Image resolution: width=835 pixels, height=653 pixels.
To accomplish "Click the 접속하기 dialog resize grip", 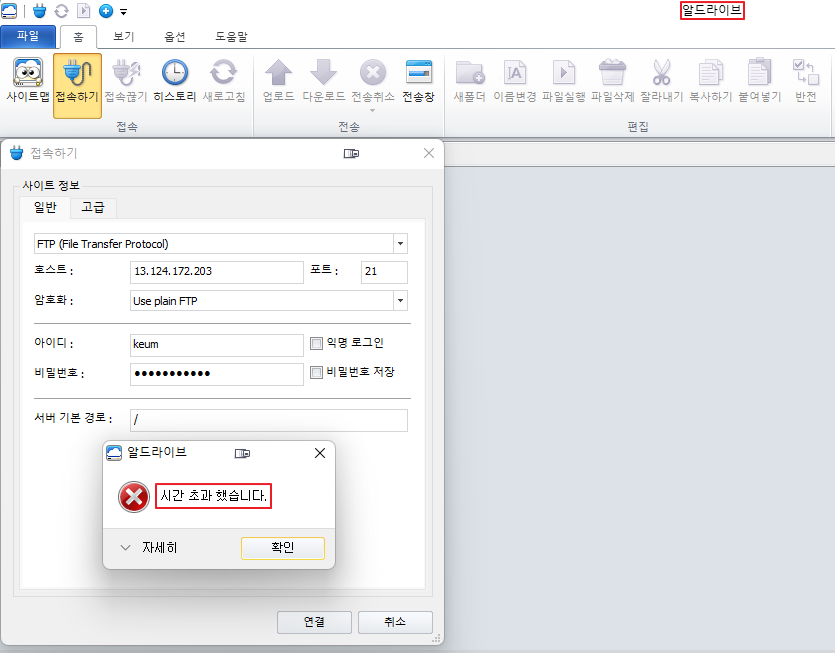I will [437, 639].
